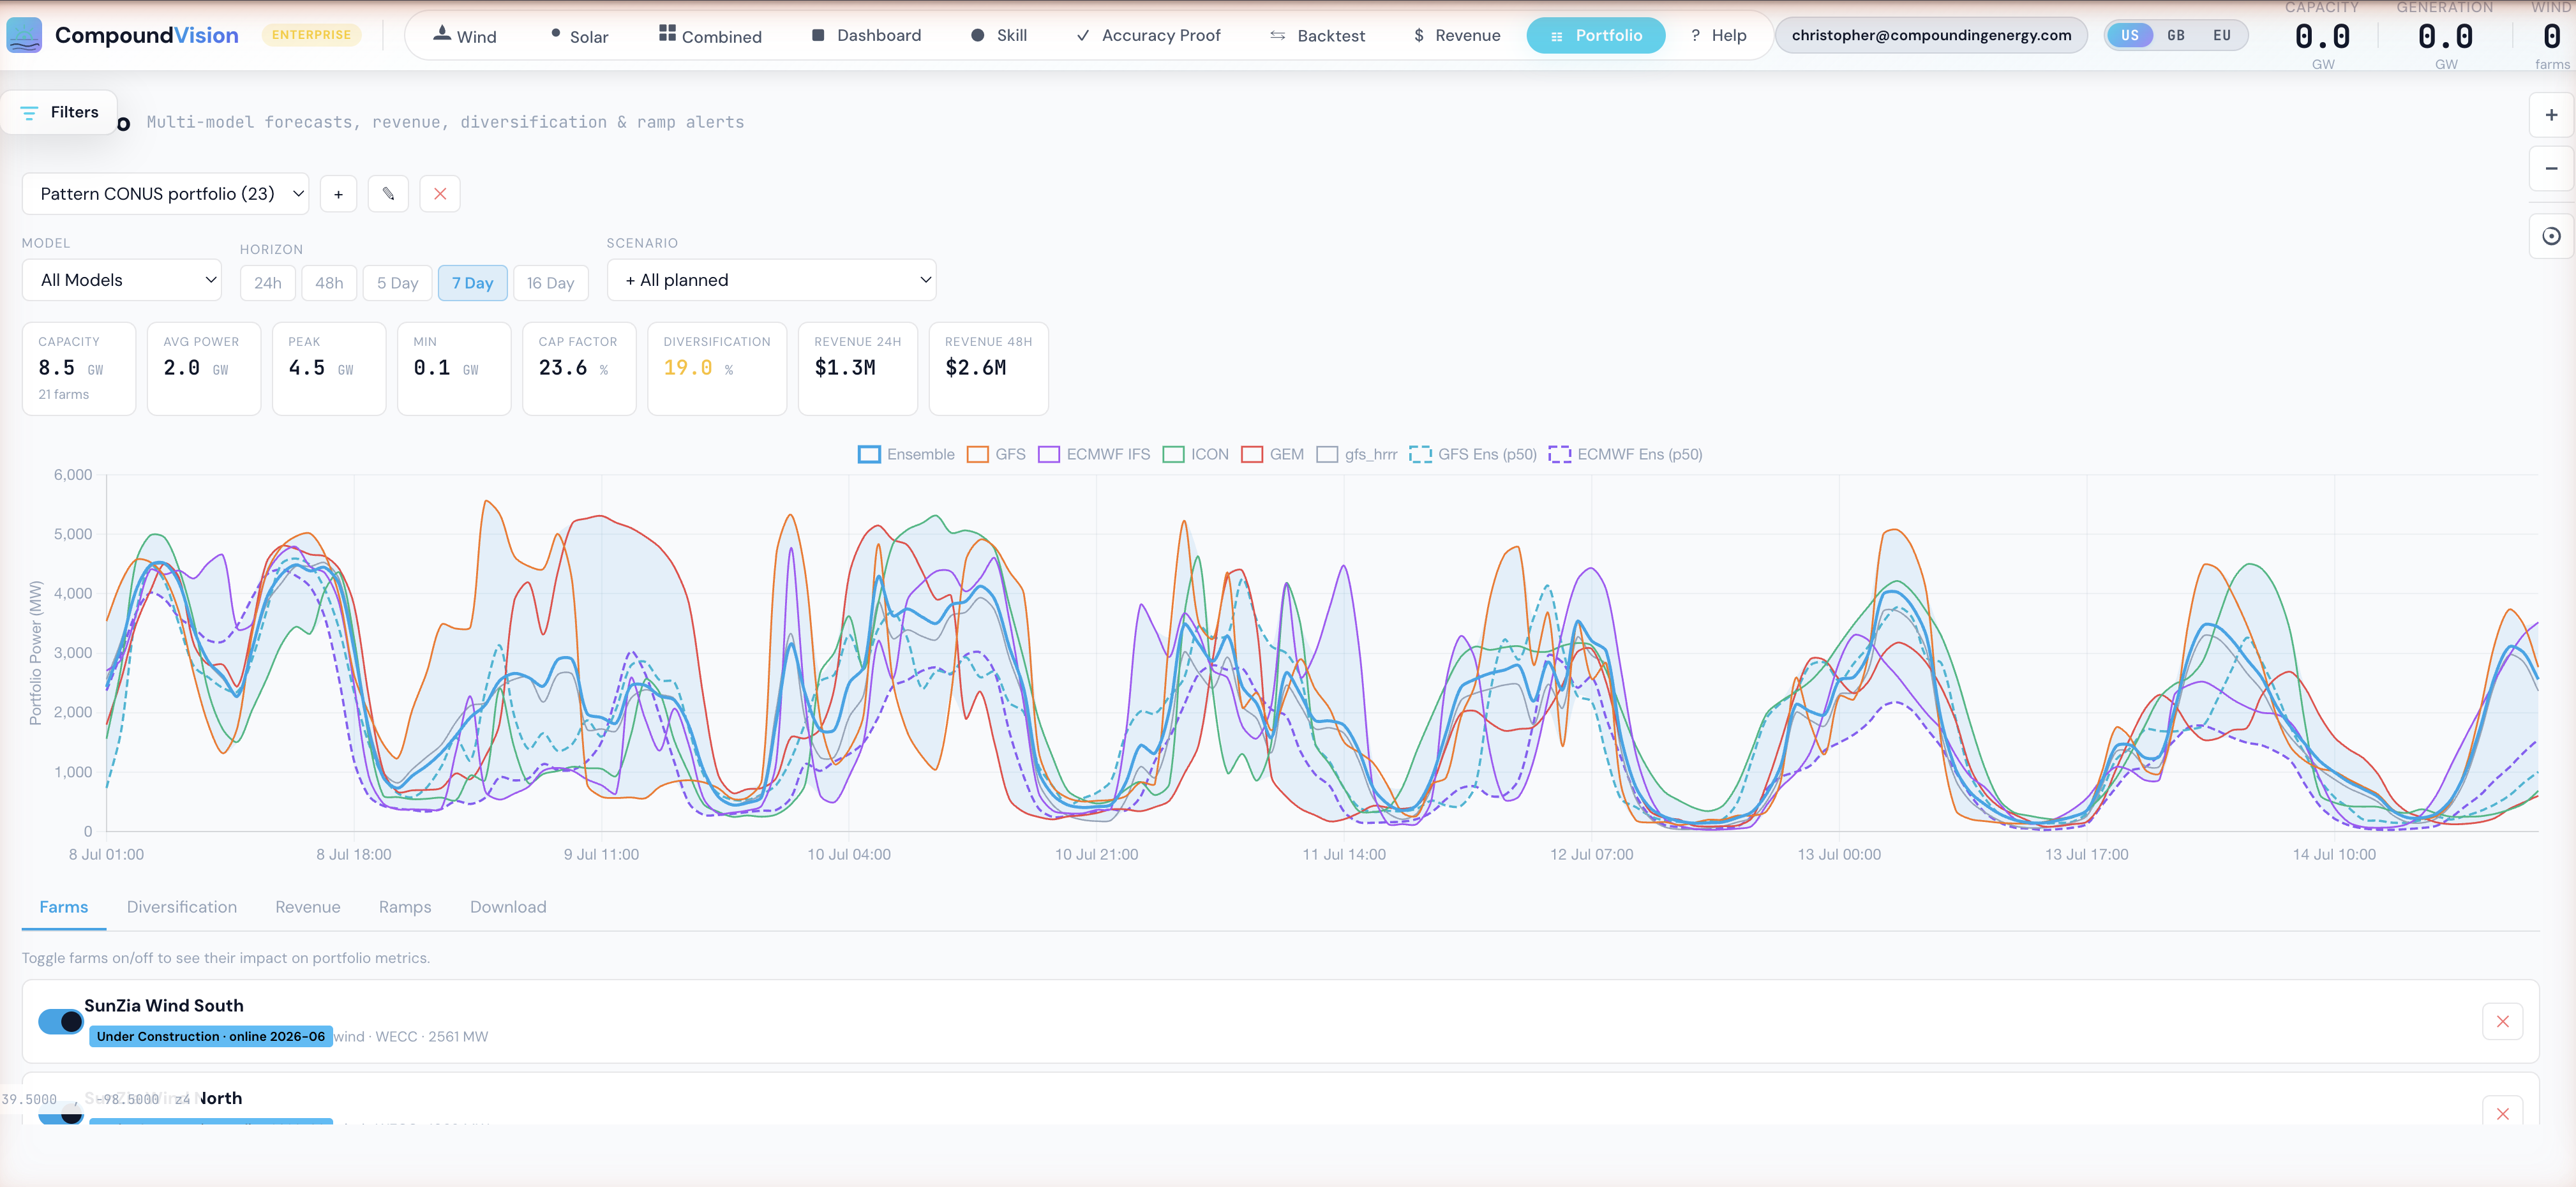Open the All Models dropdown

click(x=122, y=280)
